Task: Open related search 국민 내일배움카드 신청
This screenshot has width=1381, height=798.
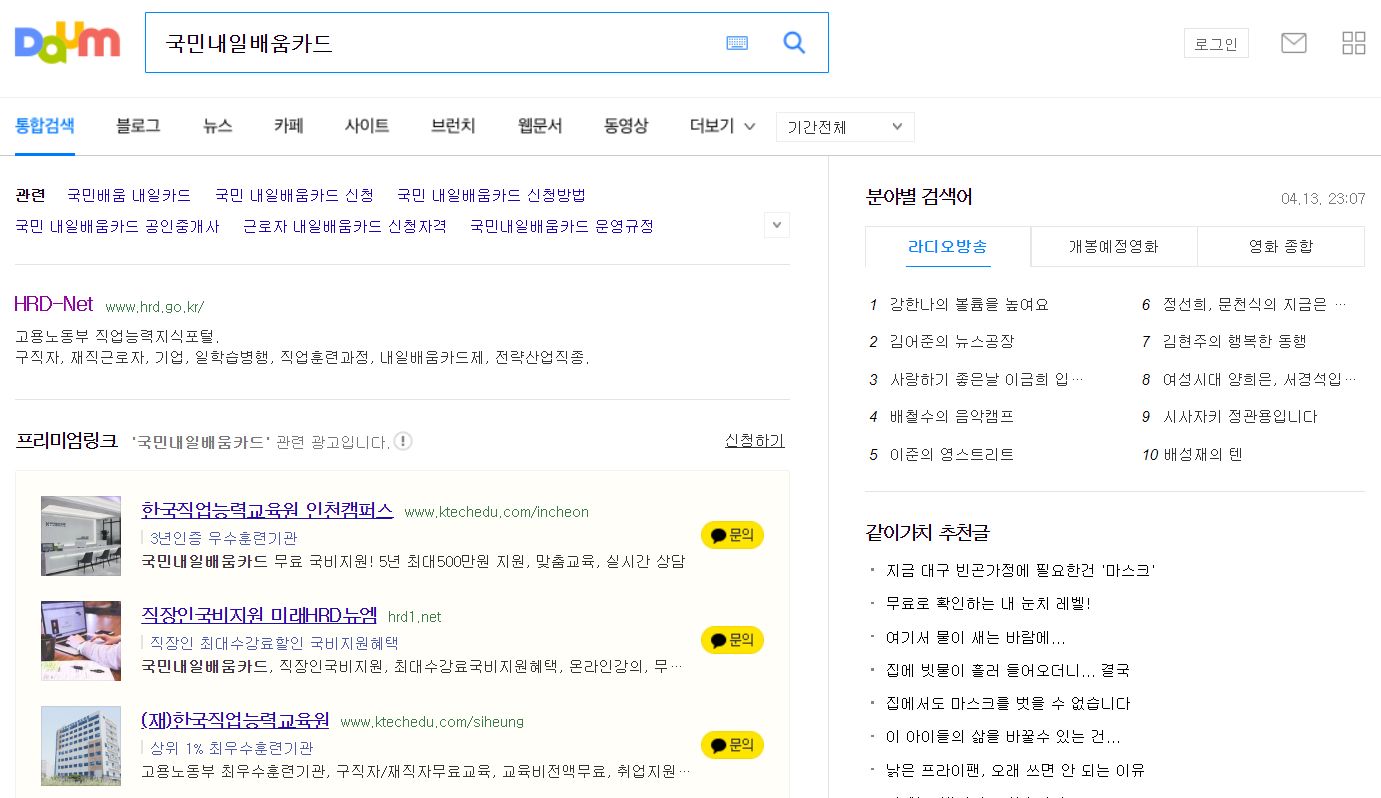Action: click(294, 195)
